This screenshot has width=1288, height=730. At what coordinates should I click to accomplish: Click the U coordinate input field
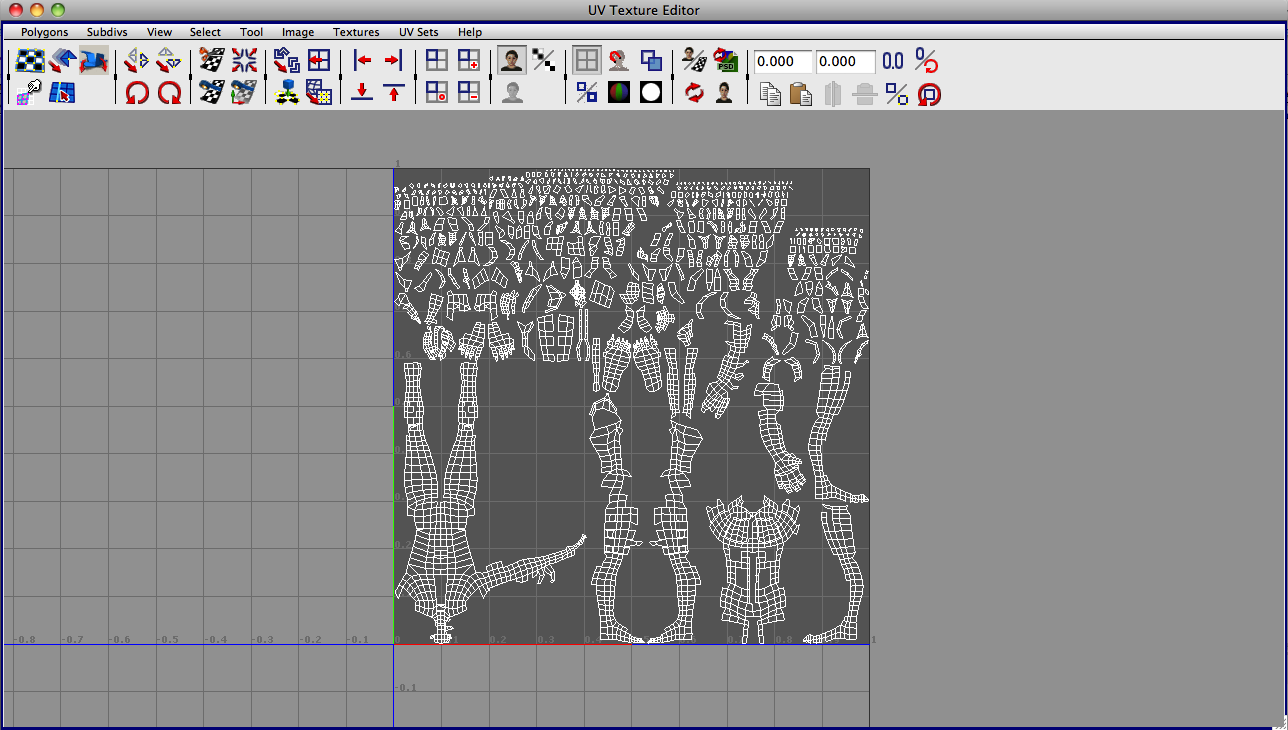pyautogui.click(x=781, y=61)
